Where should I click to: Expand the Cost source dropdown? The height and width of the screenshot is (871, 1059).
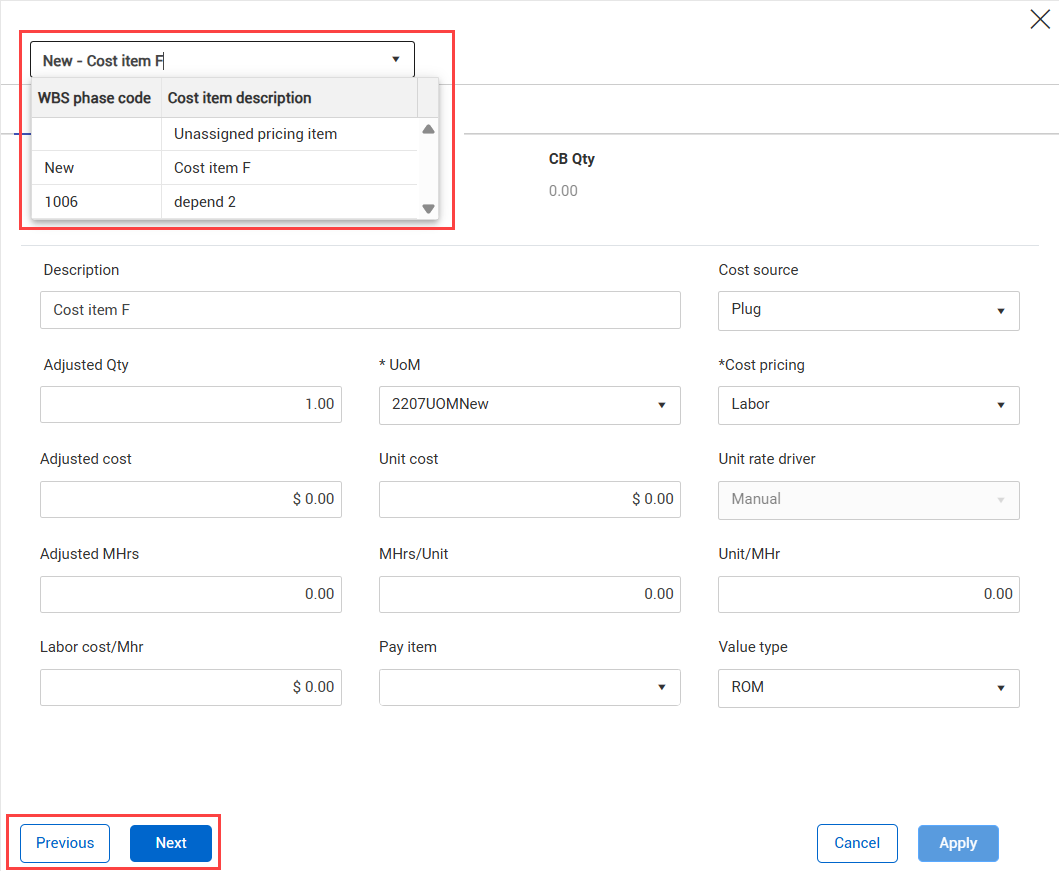(868, 310)
